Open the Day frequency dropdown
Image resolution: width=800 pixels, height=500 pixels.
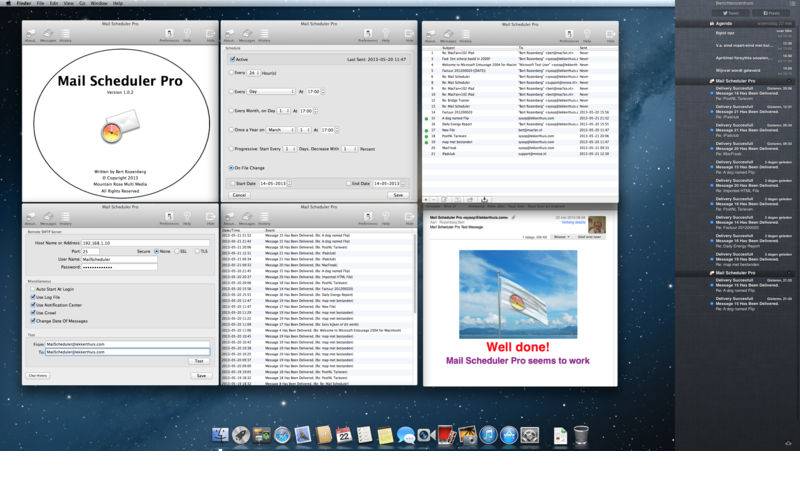point(271,92)
